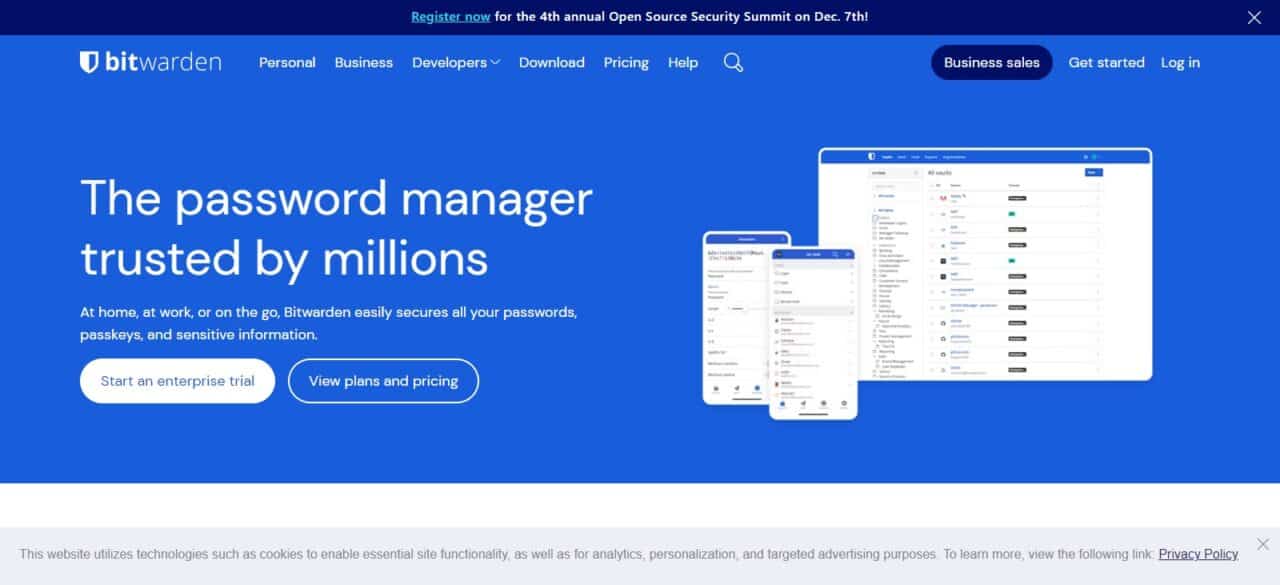View plans and pricing
Screen dimensions: 1280x585
[x=383, y=381]
